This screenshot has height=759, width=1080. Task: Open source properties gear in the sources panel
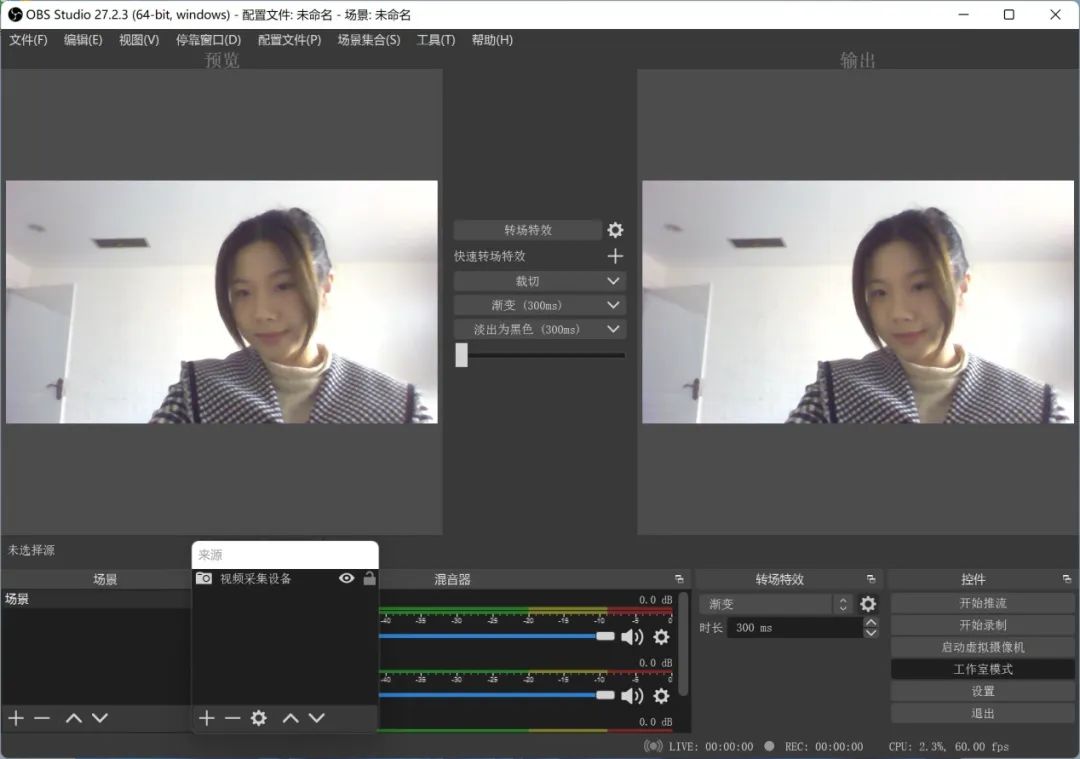tap(259, 718)
